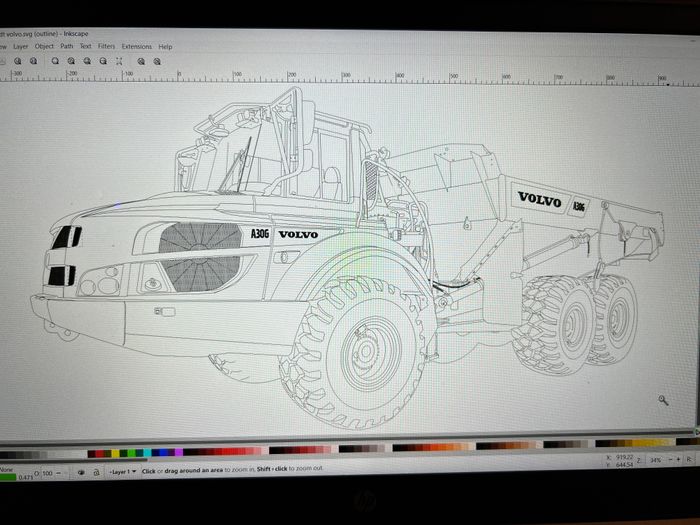This screenshot has height=525, width=700.
Task: Increase zoom with the plus button
Action: tap(678, 459)
